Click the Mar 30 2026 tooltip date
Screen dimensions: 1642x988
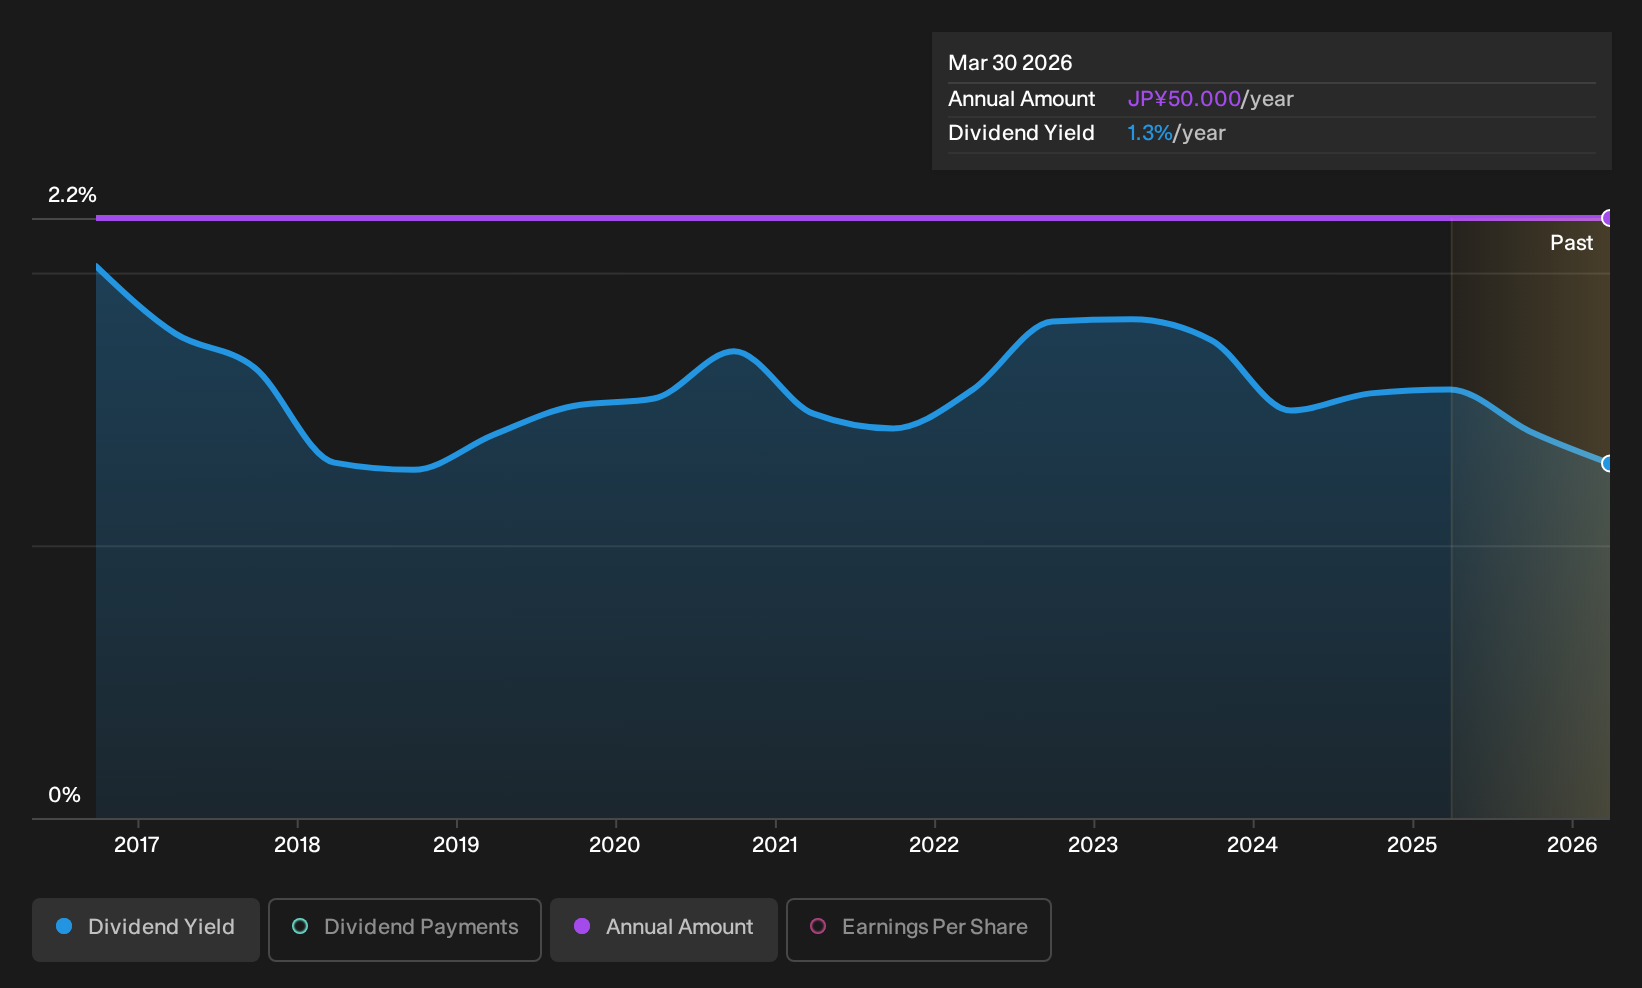1010,63
